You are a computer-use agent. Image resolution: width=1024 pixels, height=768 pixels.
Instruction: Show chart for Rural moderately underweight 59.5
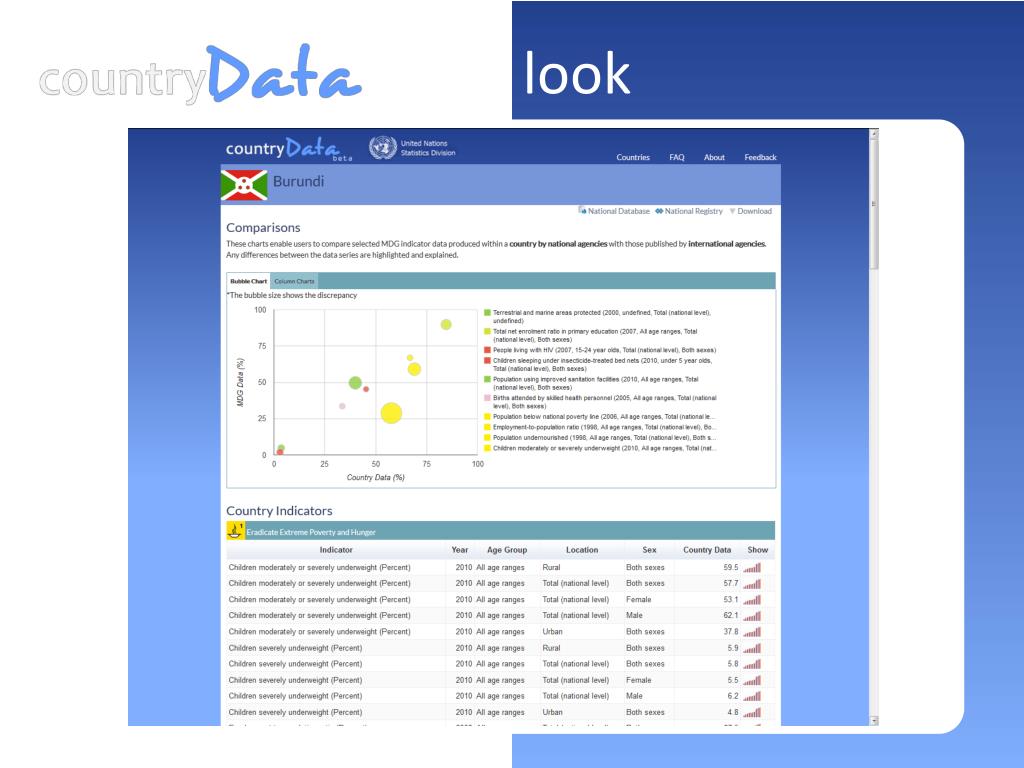point(752,568)
